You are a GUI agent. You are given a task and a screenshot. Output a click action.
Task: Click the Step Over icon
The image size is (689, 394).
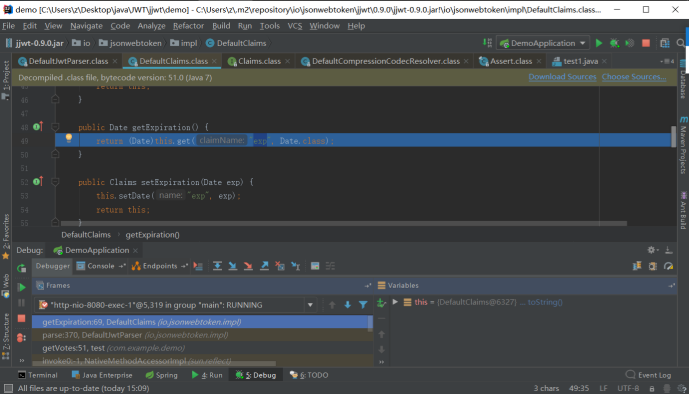click(217, 266)
